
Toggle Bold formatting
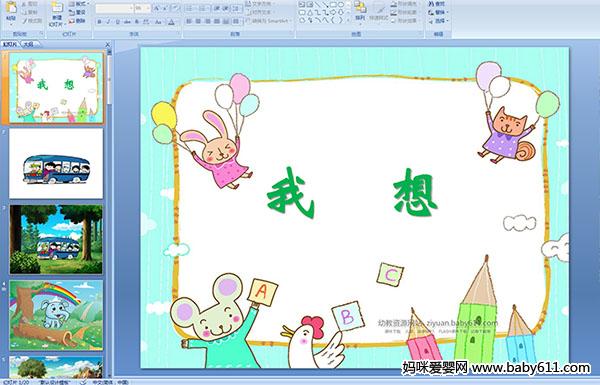(99, 22)
